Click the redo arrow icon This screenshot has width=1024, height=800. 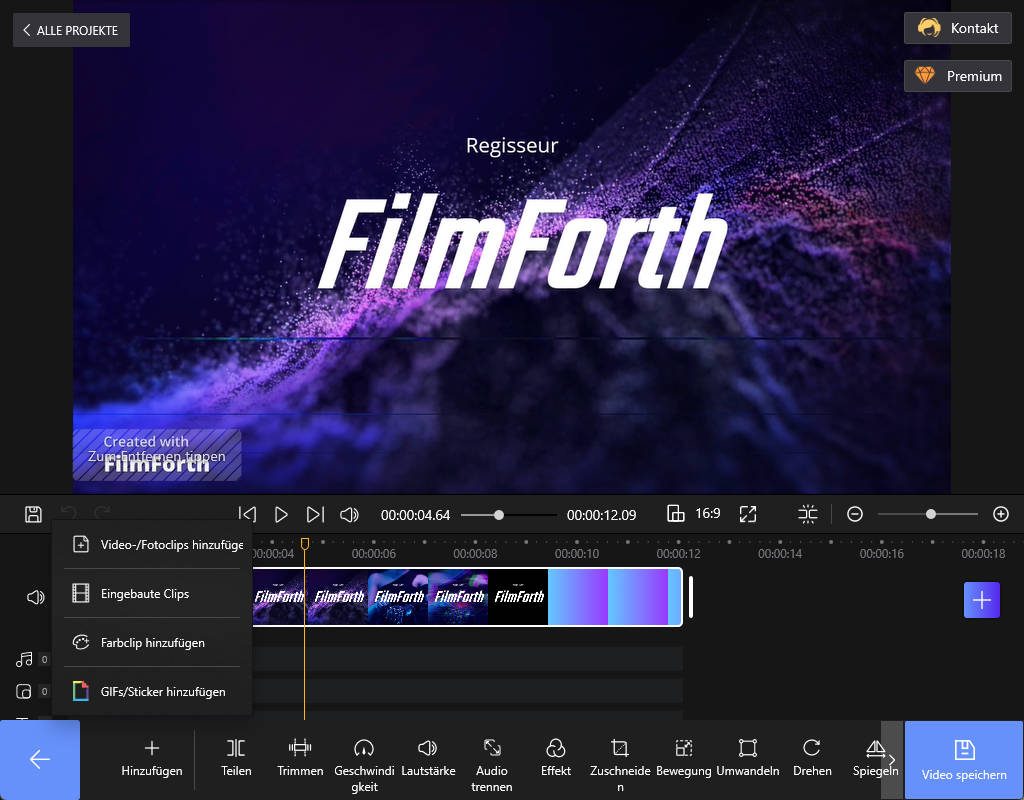[102, 514]
